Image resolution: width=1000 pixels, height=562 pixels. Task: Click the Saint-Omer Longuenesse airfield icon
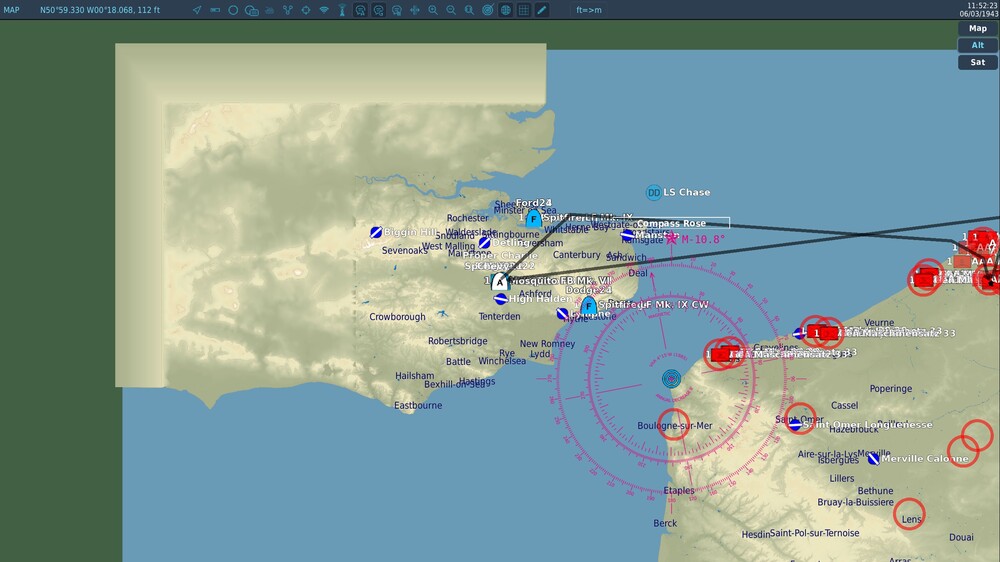795,425
